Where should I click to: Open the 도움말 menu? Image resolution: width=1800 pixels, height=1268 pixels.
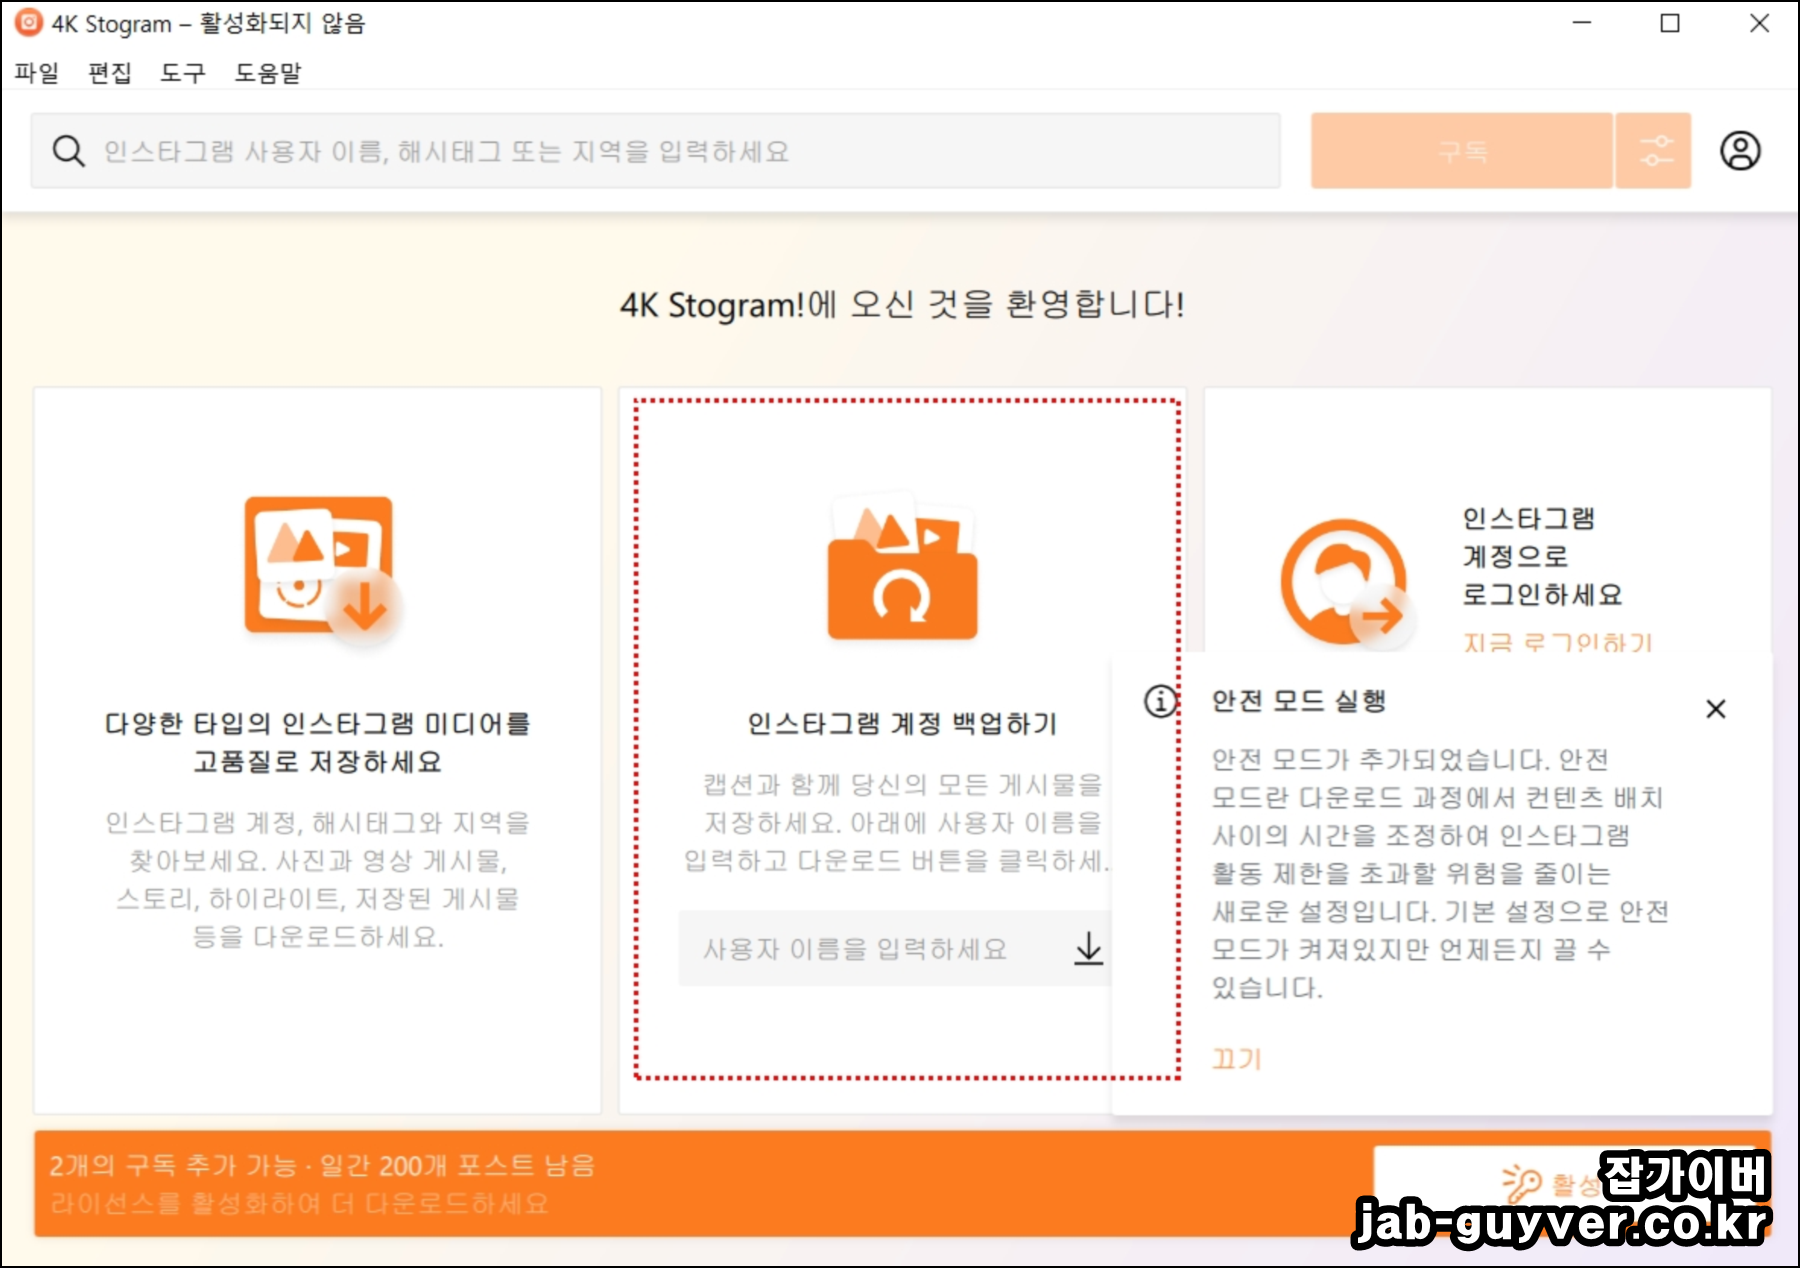tap(268, 73)
